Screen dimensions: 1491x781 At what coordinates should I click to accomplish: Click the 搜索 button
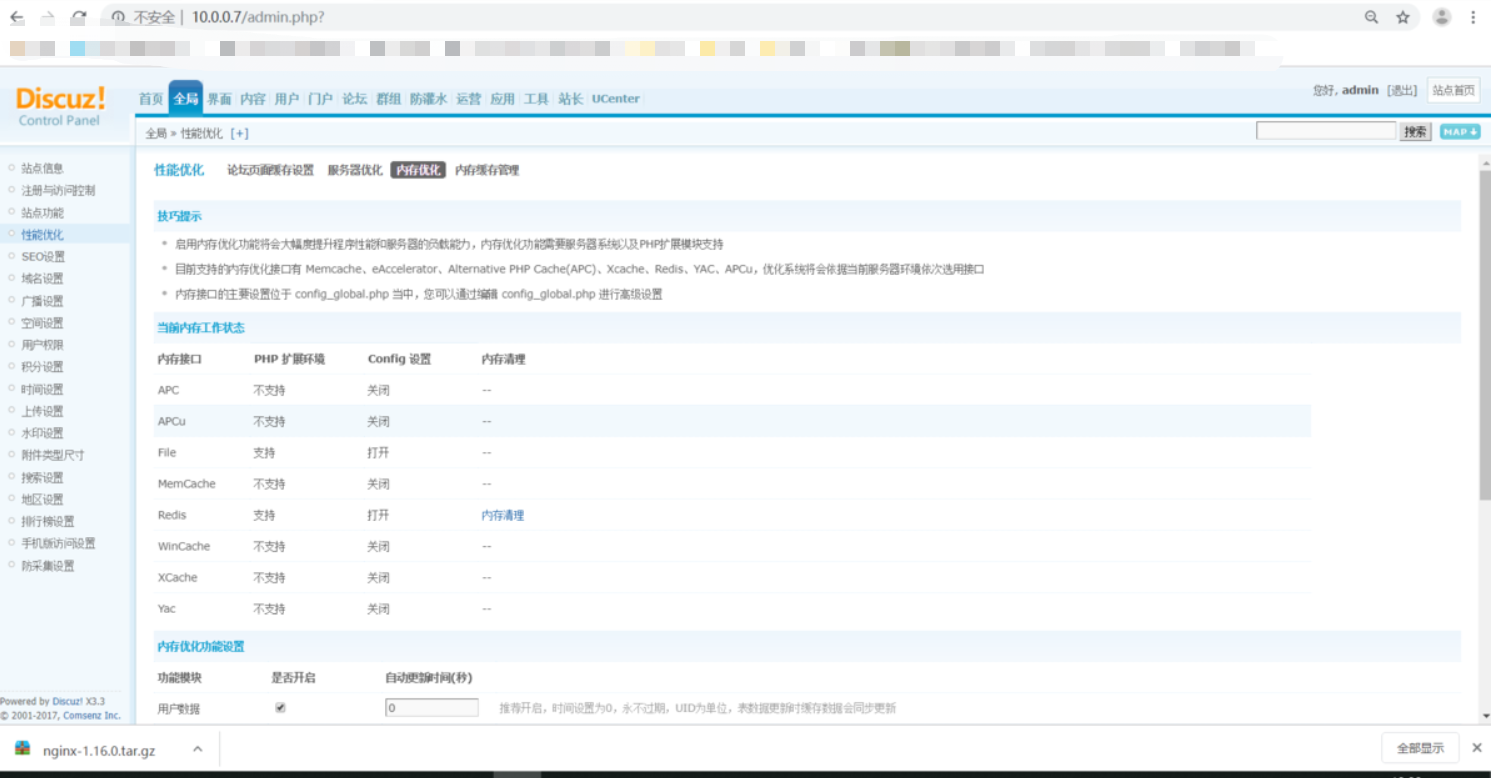(1415, 132)
